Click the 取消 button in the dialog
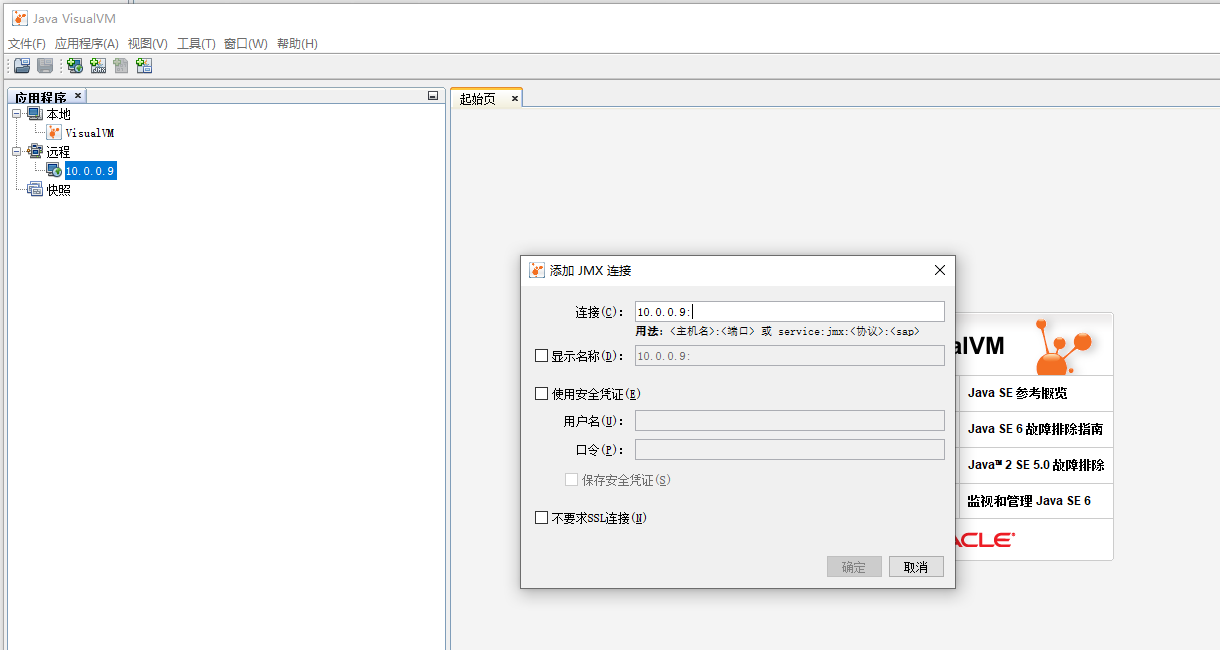The height and width of the screenshot is (650, 1220). click(915, 566)
